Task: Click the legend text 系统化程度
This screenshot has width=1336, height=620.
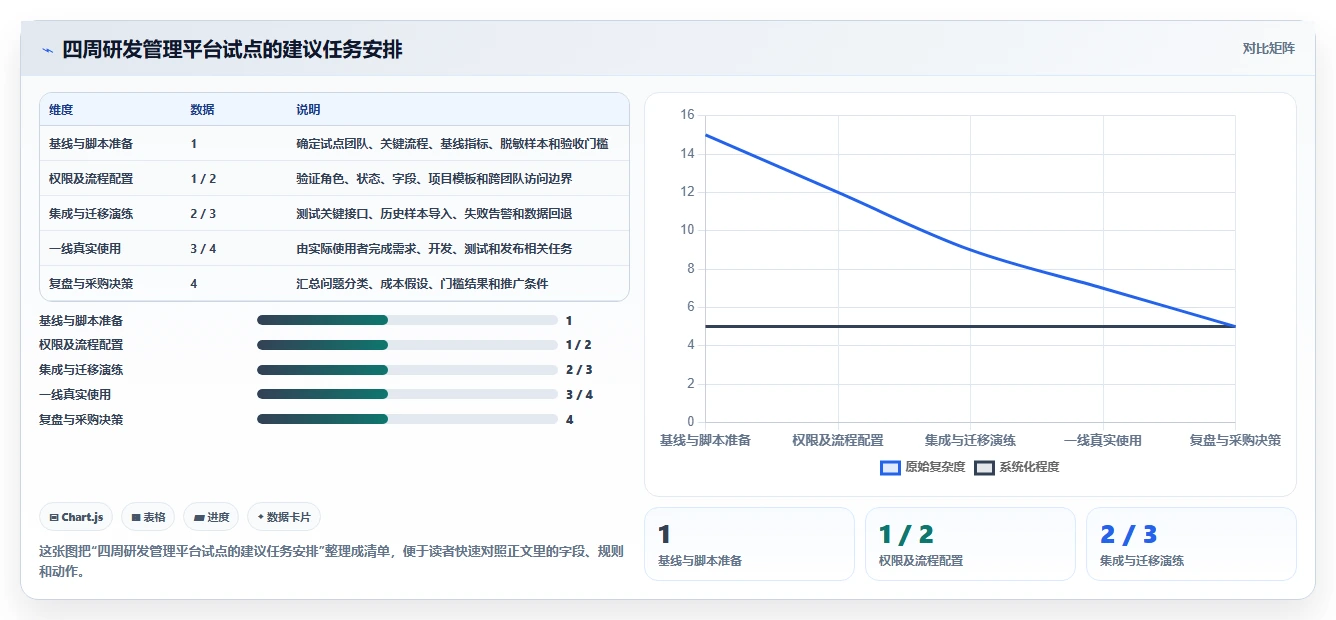Action: click(x=1029, y=467)
